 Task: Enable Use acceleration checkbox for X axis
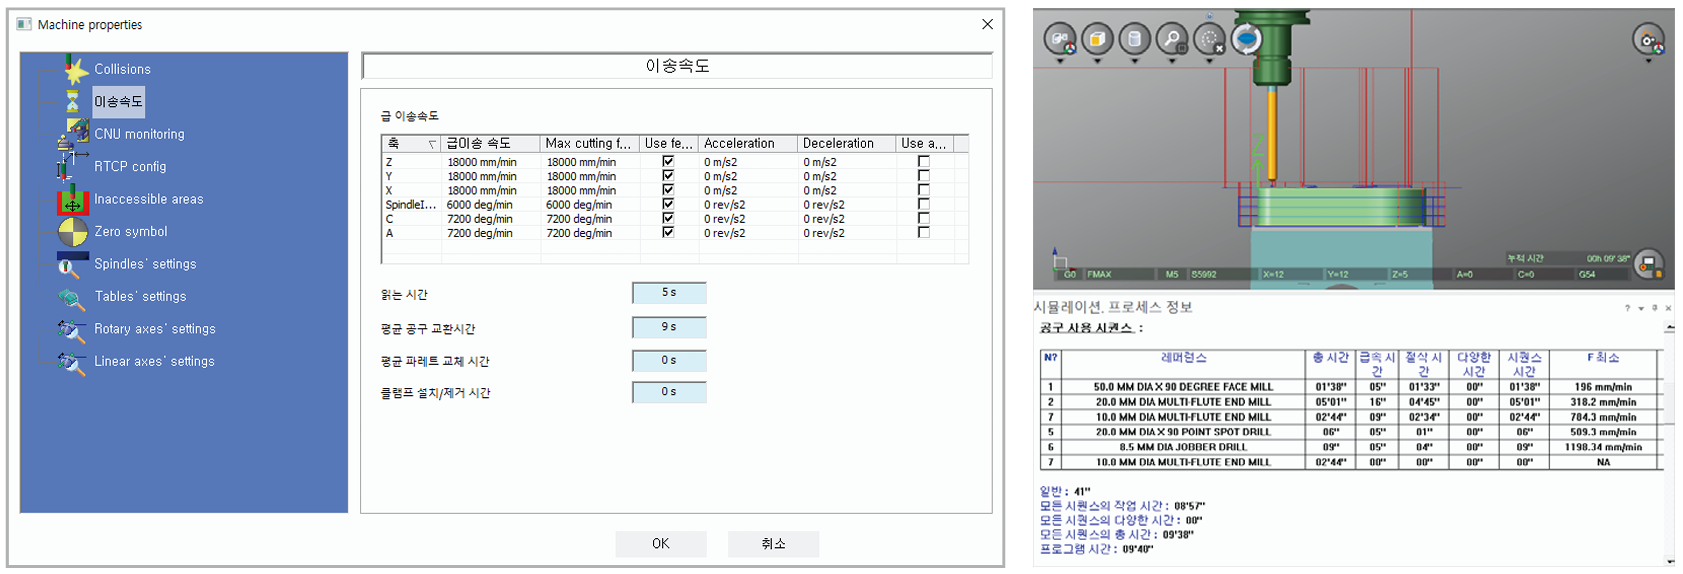pyautogui.click(x=923, y=189)
